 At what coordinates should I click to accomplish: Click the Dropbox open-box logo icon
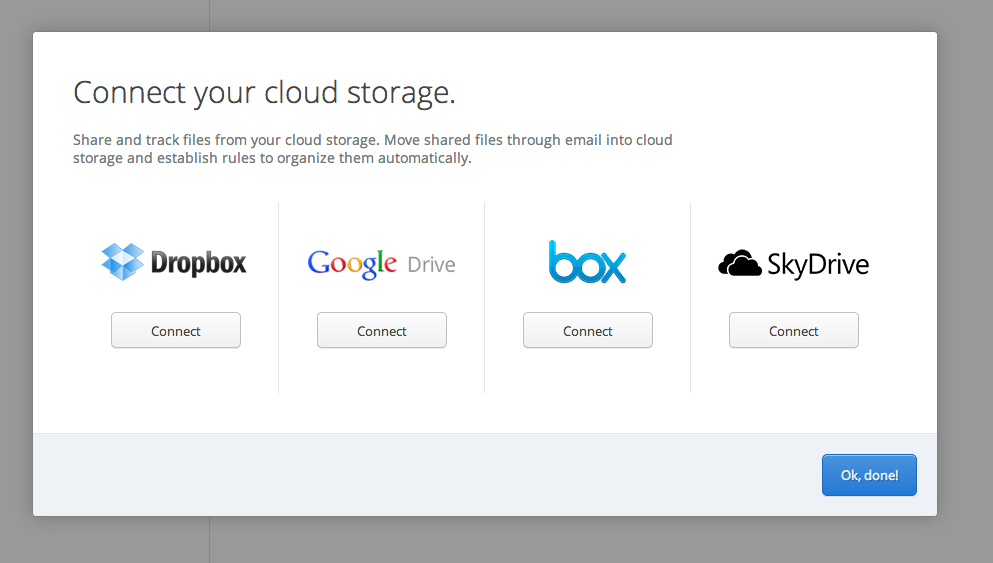point(122,262)
